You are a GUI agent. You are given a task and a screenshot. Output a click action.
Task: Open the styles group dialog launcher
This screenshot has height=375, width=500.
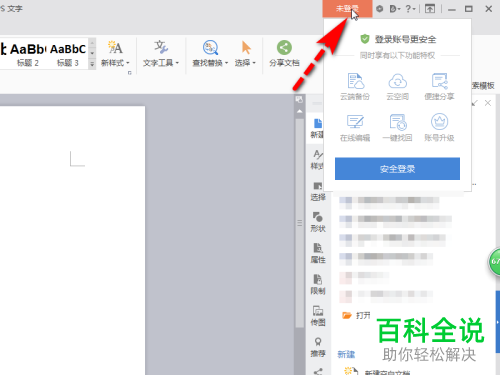coord(130,73)
